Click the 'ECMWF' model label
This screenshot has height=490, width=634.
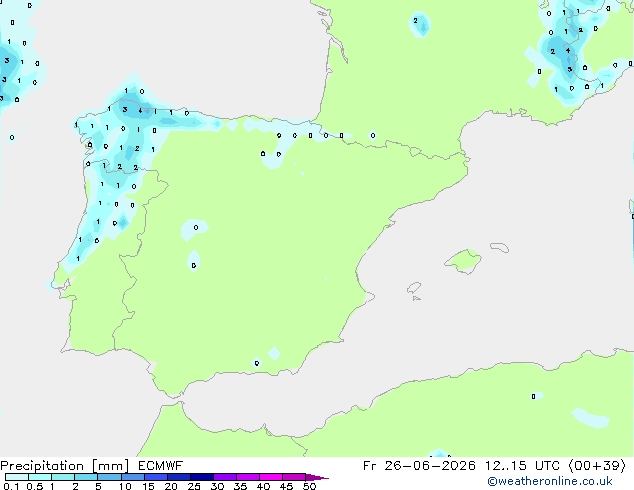(161, 466)
